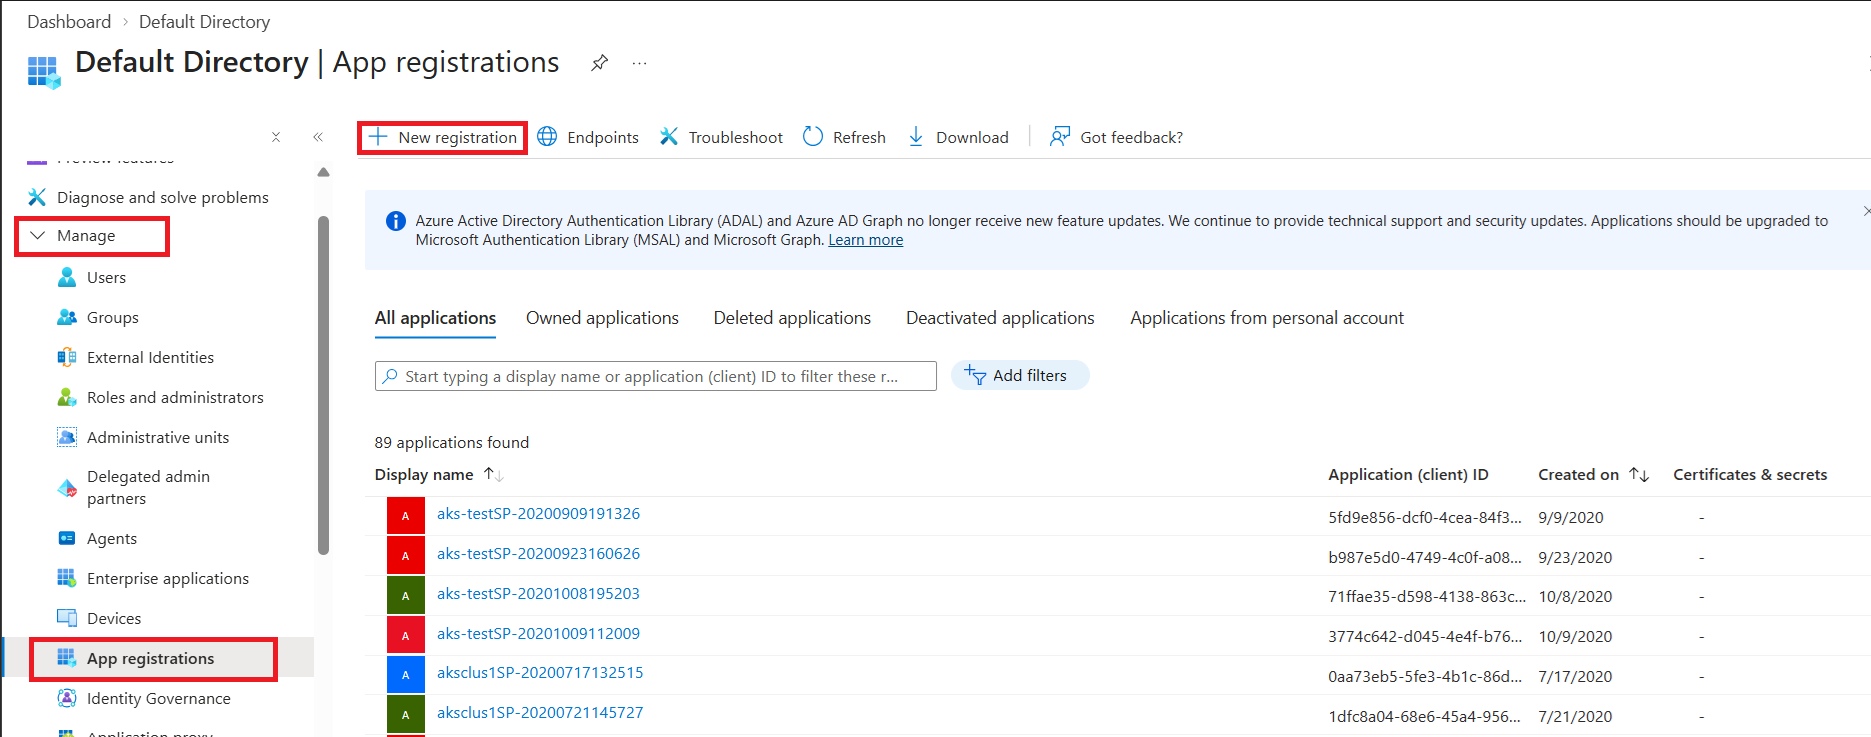Click the created date 10/8/2020
The width and height of the screenshot is (1871, 737).
click(1575, 596)
